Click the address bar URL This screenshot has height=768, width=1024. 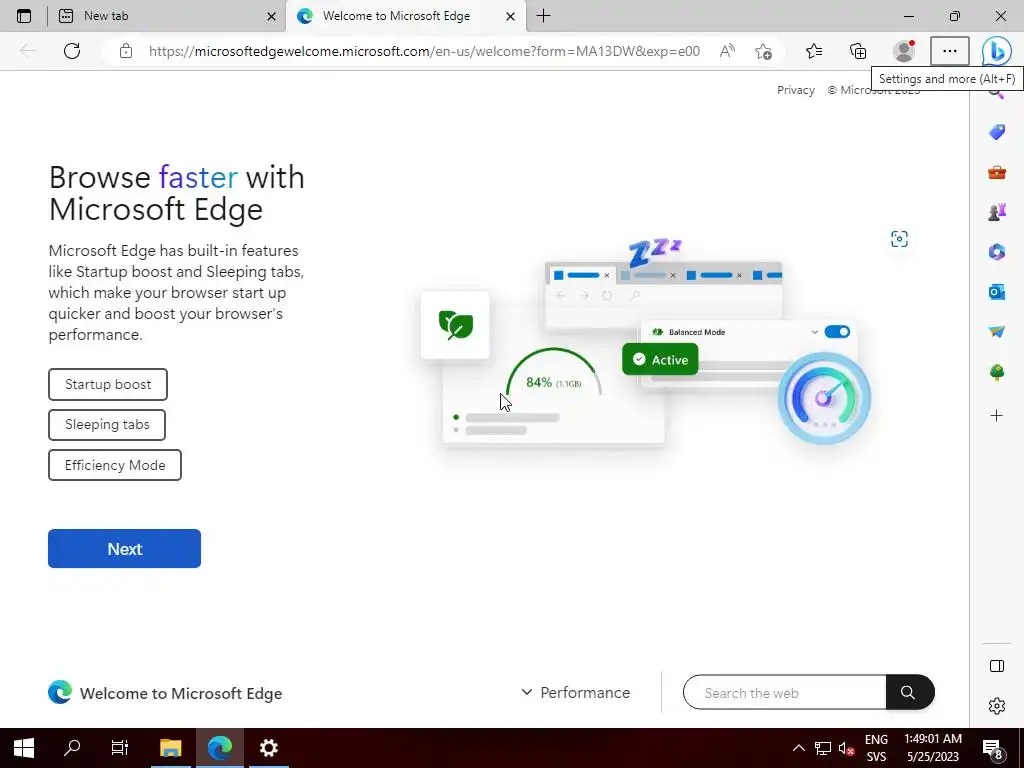[x=424, y=51]
